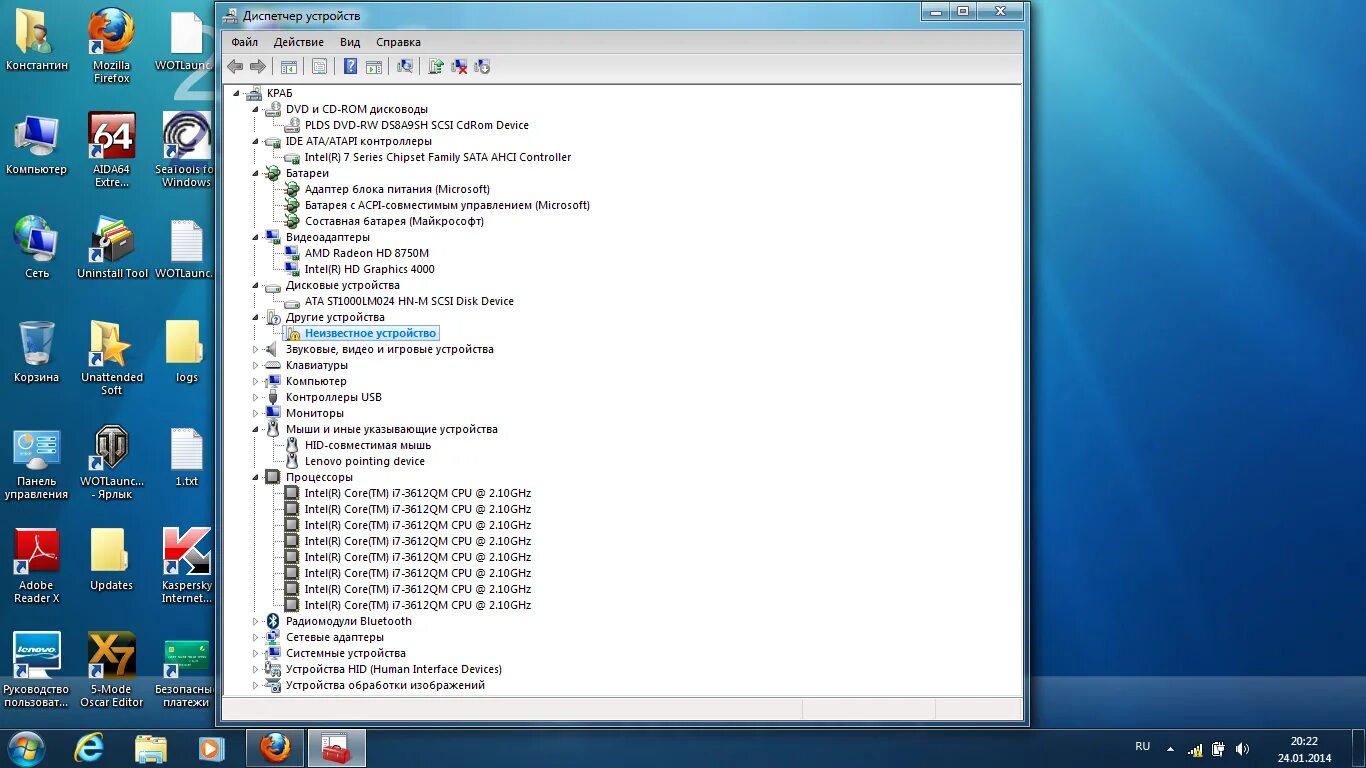Image resolution: width=1366 pixels, height=768 pixels.
Task: Open the Файл menu
Action: click(x=244, y=42)
